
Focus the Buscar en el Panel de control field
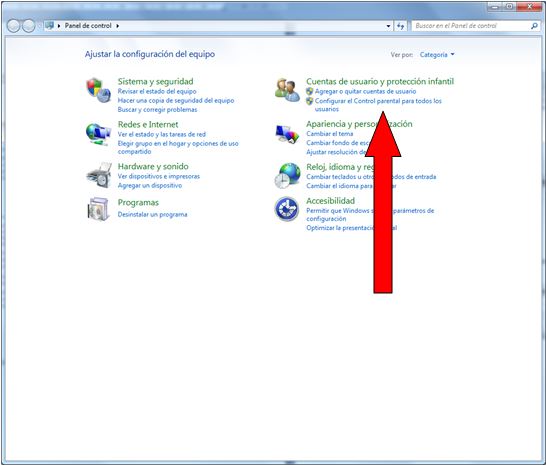[471, 26]
